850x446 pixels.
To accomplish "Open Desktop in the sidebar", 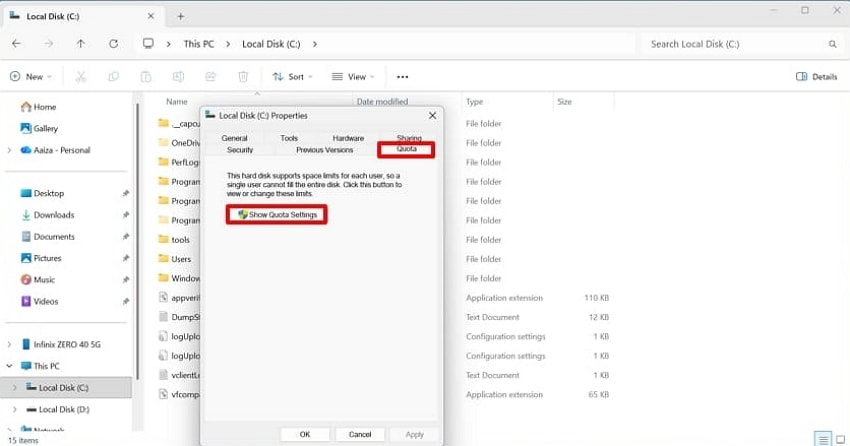I will (x=42, y=193).
